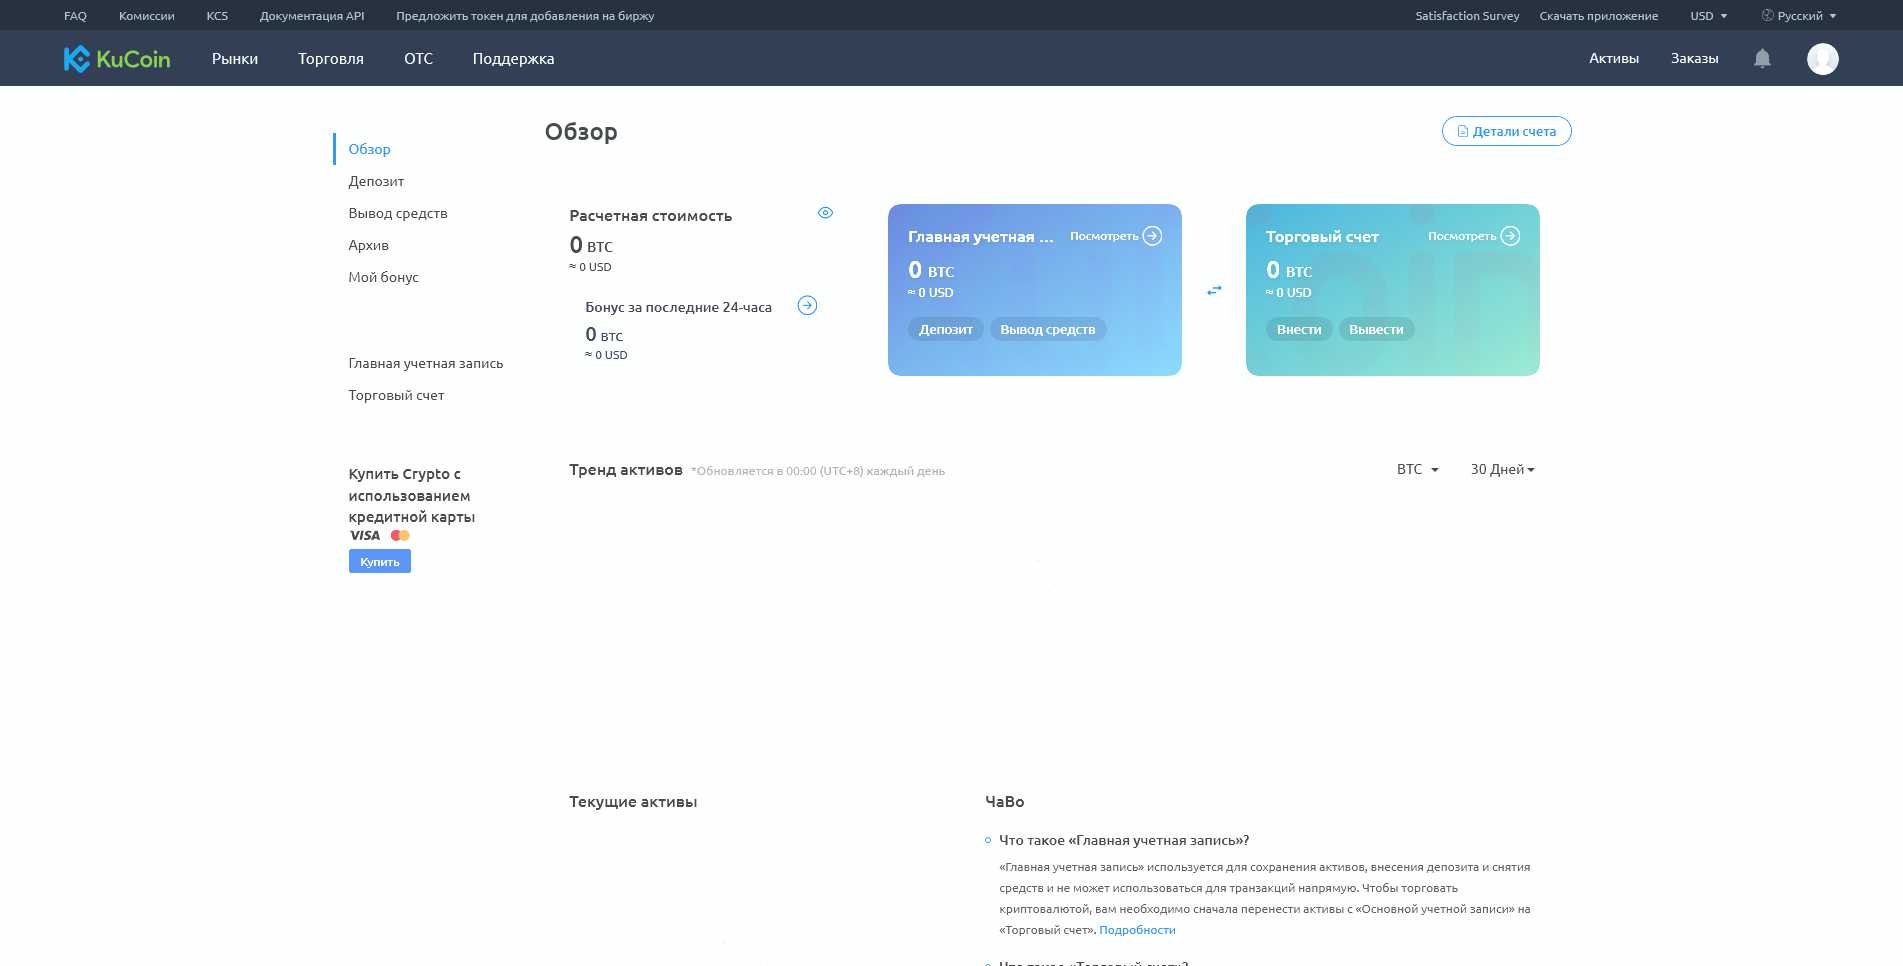This screenshot has height=966, width=1903.
Task: Open Рынки in the main navigation
Action: point(235,59)
